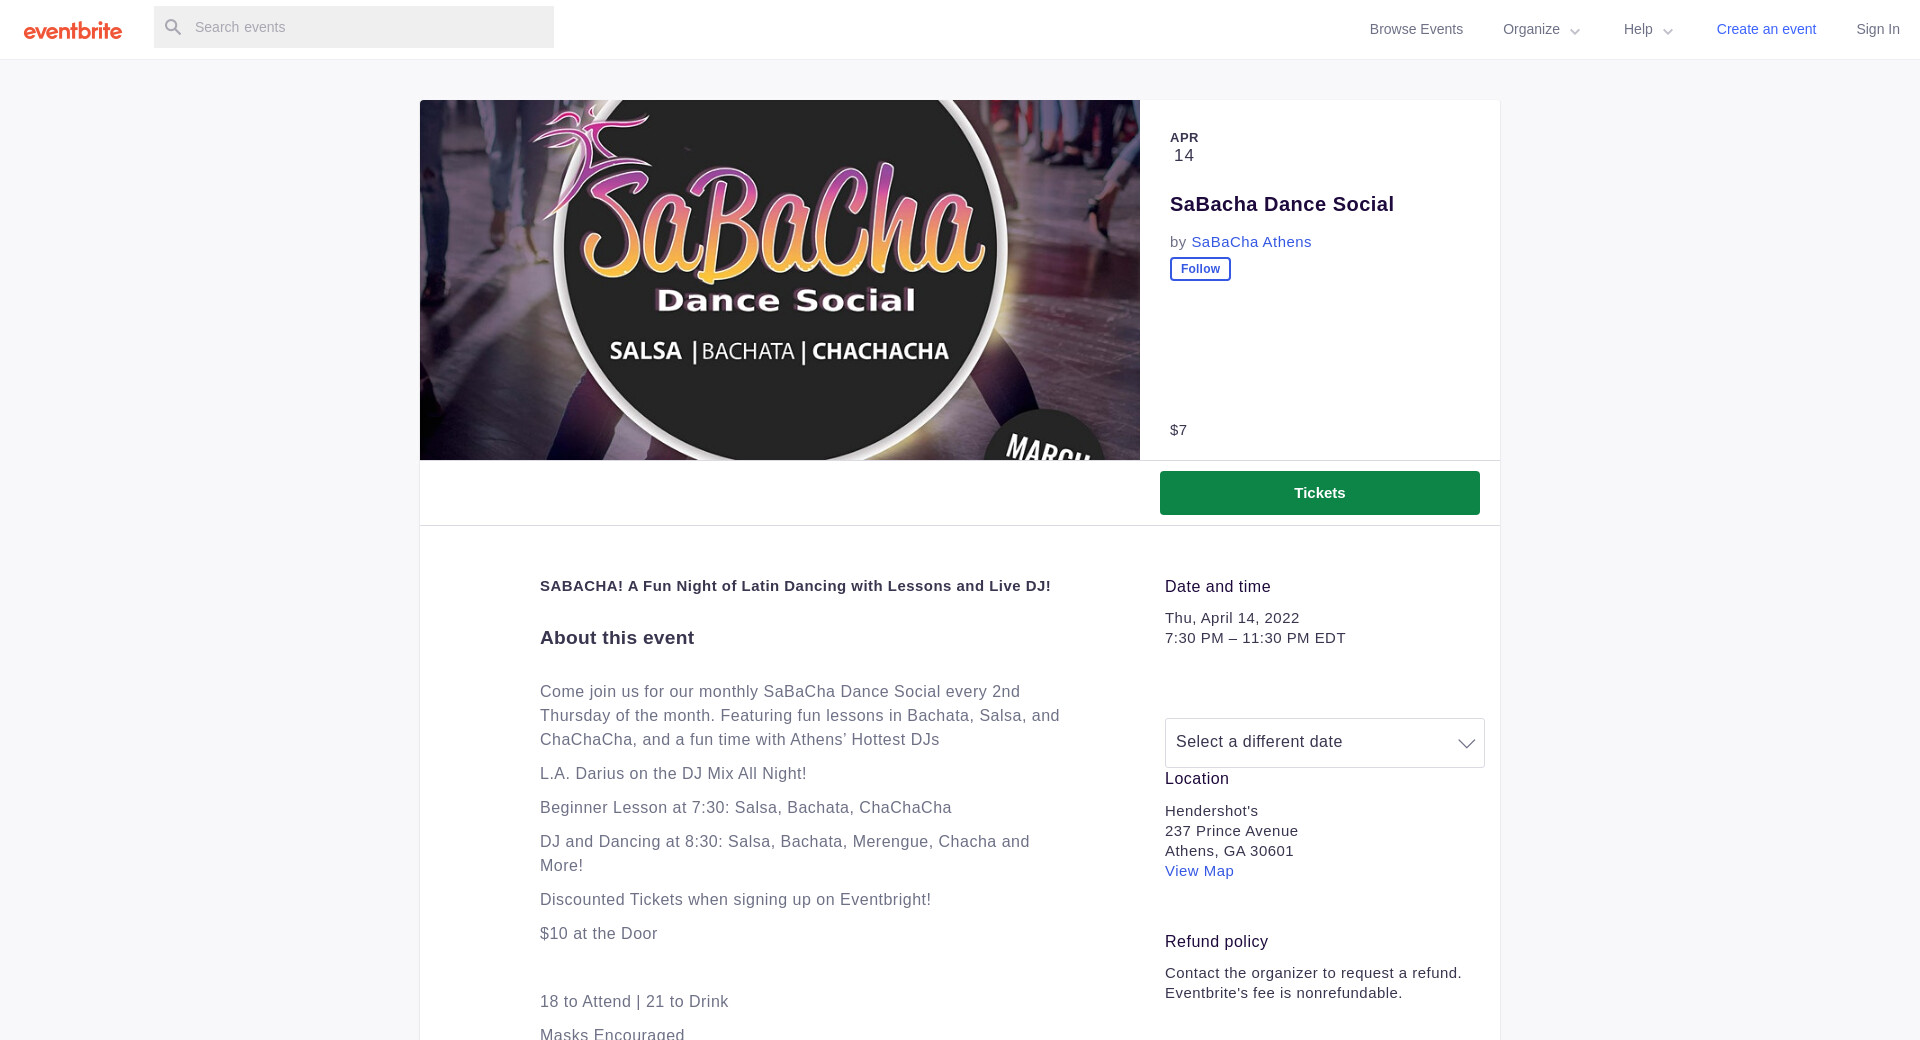Image resolution: width=1920 pixels, height=1040 pixels.
Task: Open View Map link
Action: click(x=1199, y=871)
